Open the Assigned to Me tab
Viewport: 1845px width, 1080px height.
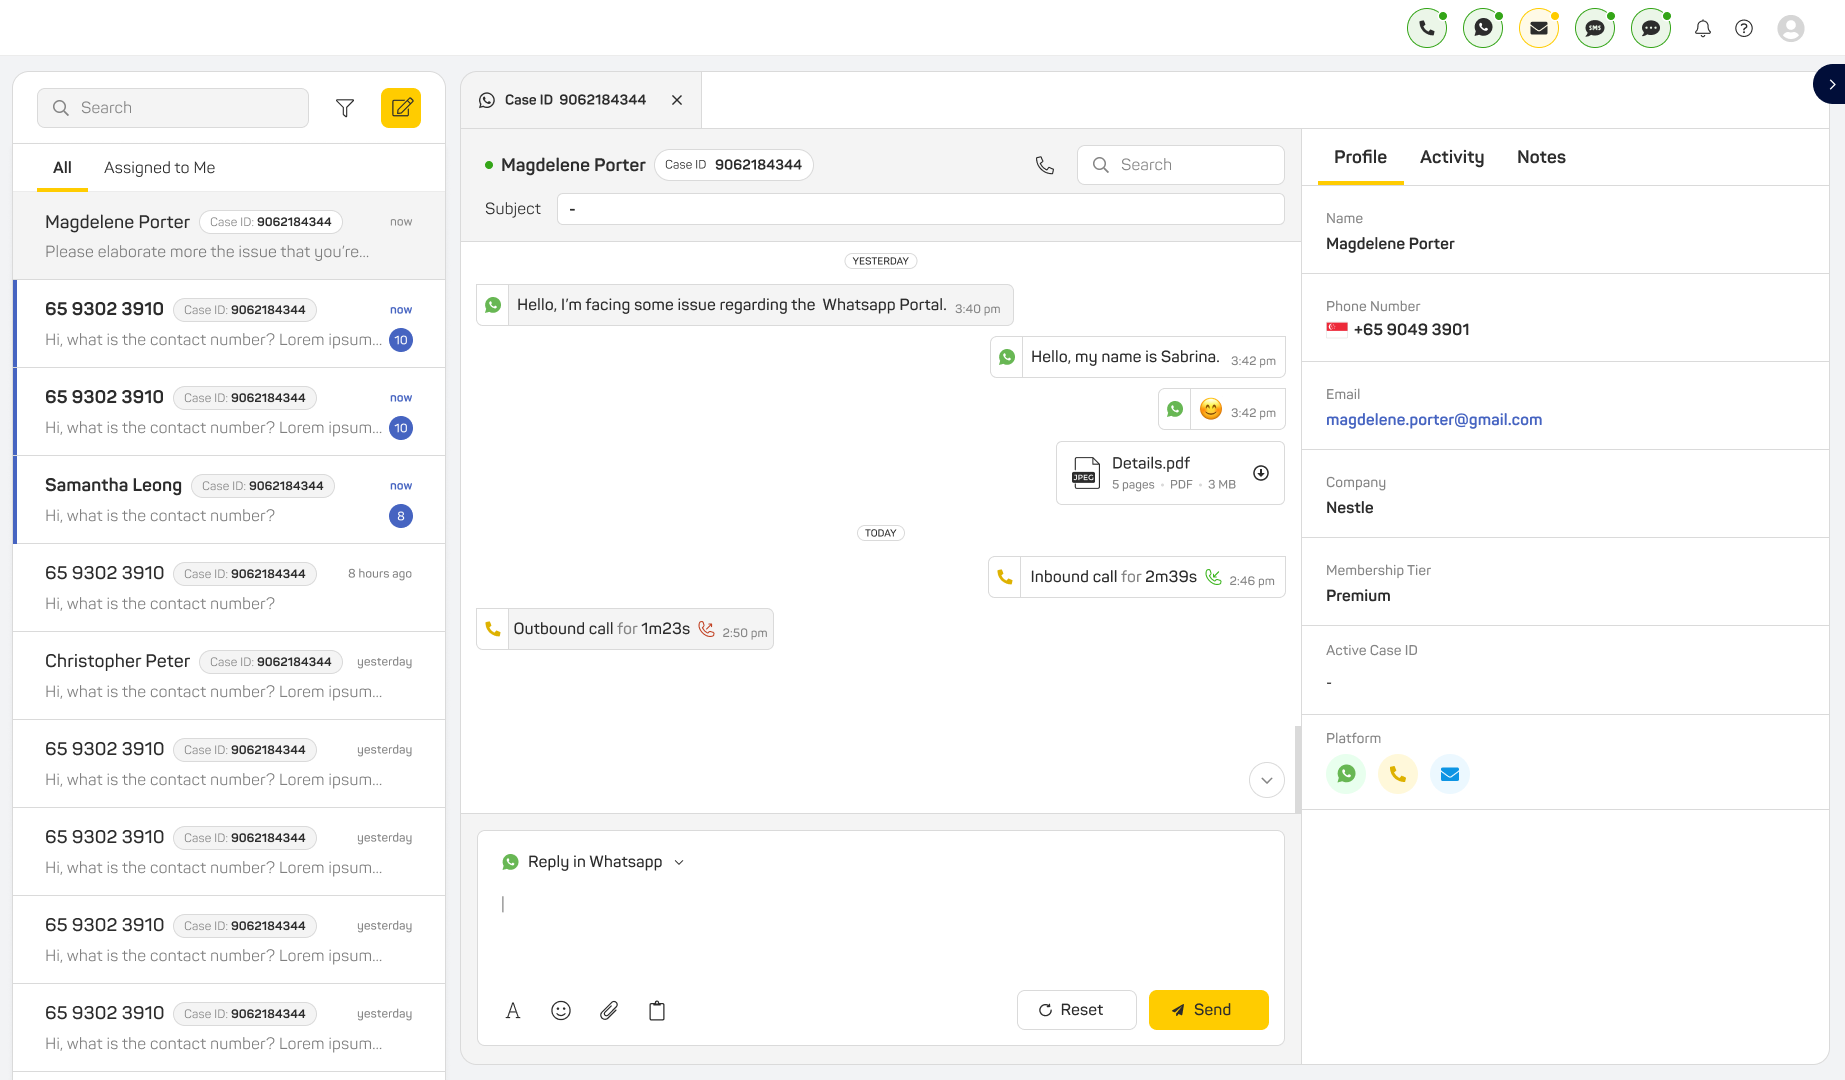(159, 168)
